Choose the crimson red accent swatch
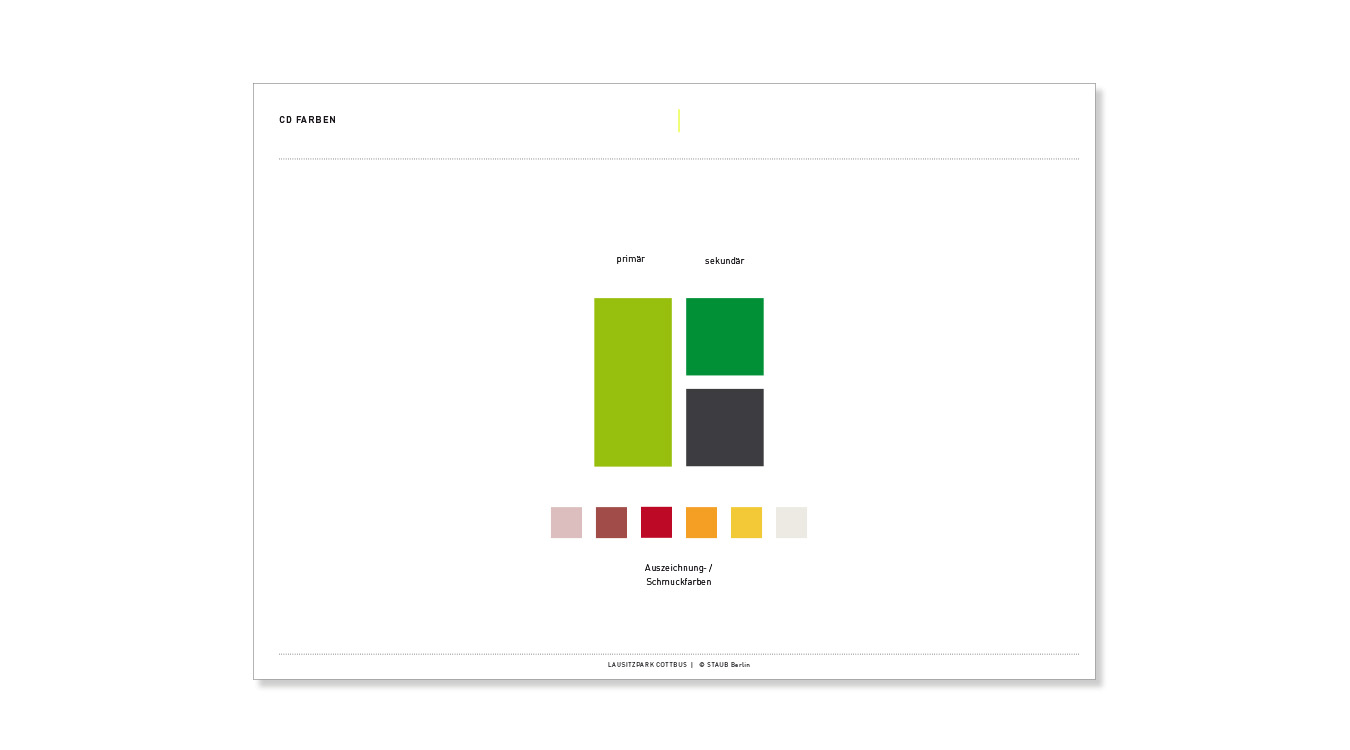 pyautogui.click(x=656, y=522)
